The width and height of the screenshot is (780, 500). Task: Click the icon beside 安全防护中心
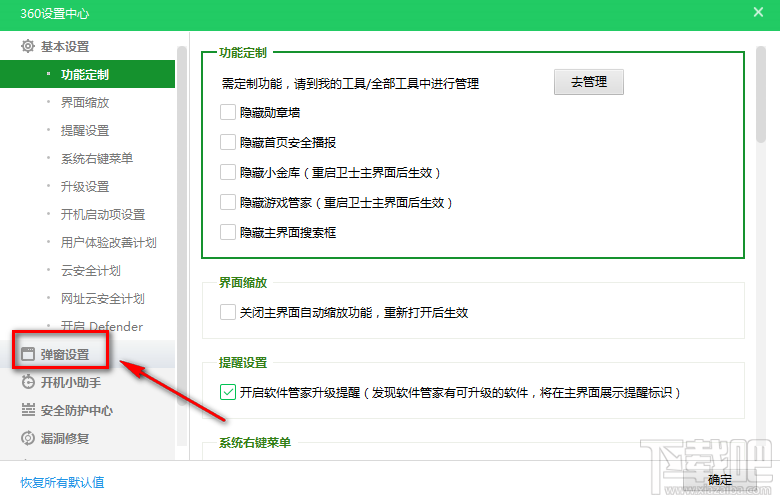tap(28, 410)
